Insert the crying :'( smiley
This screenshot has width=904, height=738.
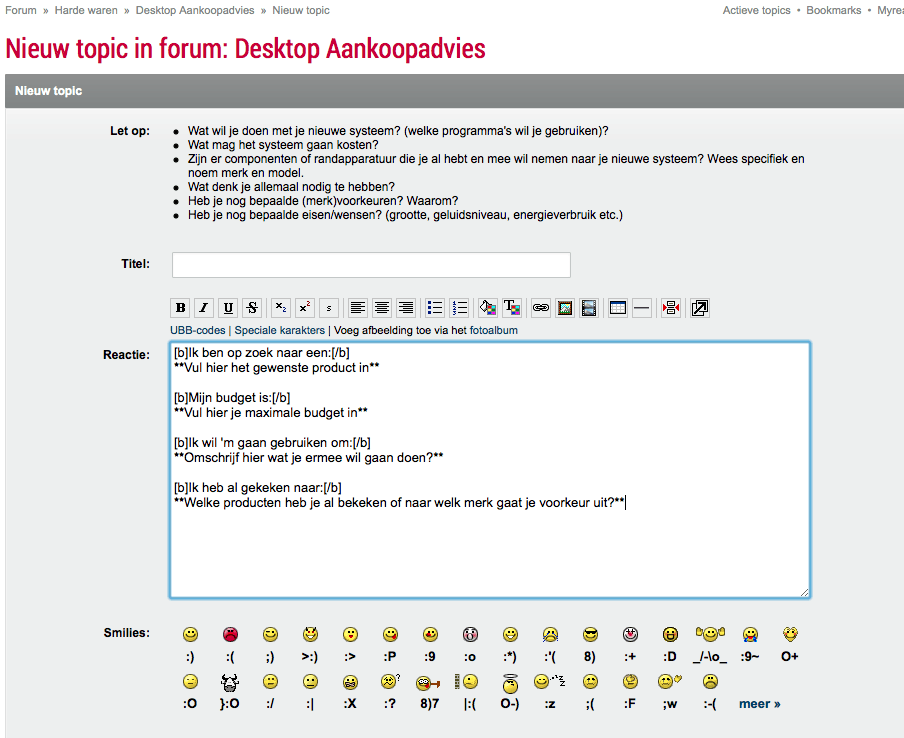(x=550, y=635)
